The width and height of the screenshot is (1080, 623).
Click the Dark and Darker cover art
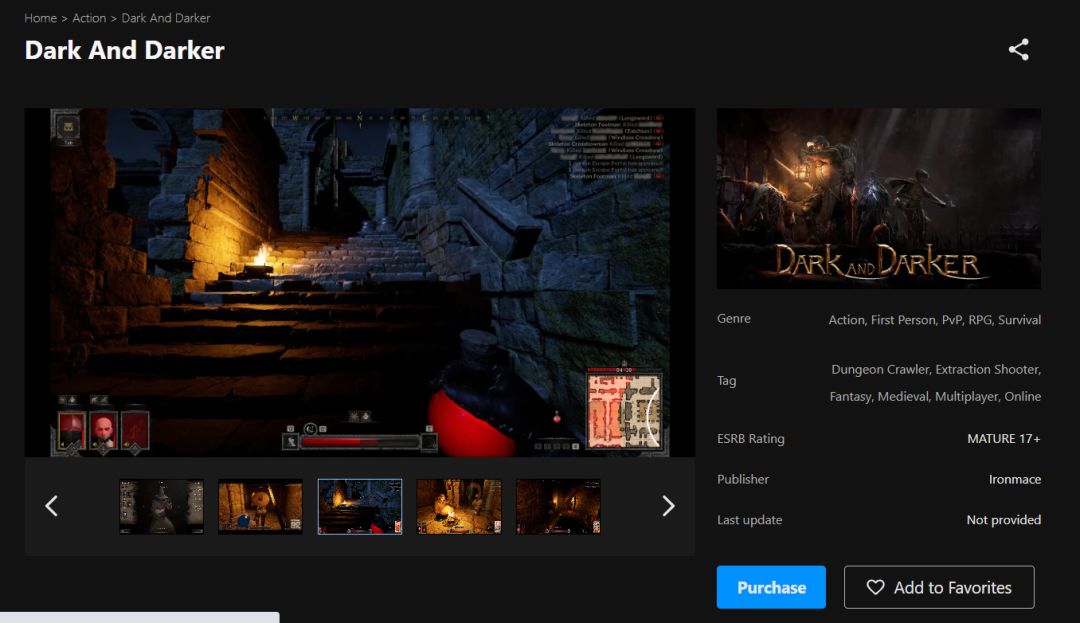pos(878,198)
